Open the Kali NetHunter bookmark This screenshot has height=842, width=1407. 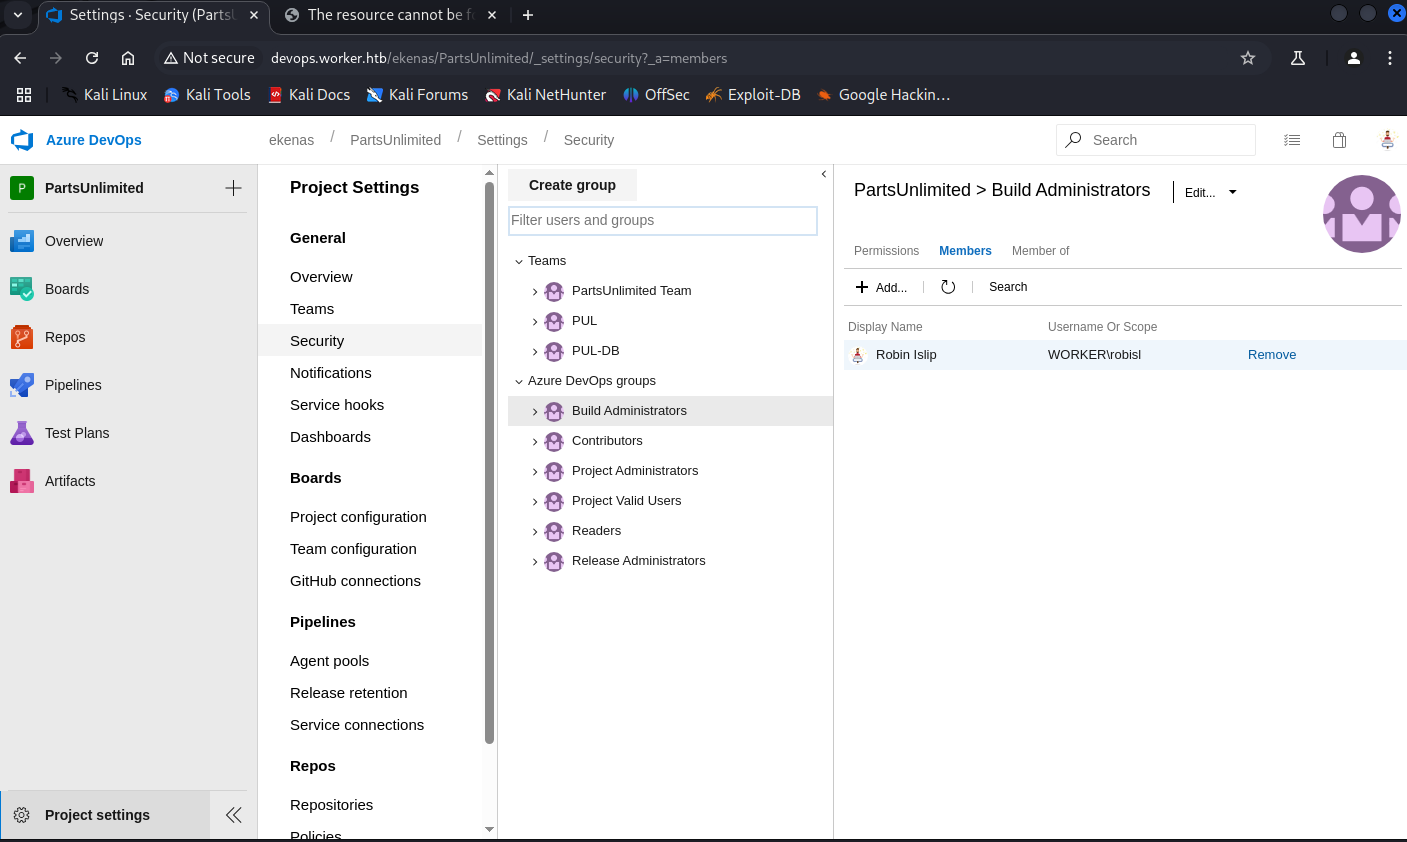tap(546, 95)
